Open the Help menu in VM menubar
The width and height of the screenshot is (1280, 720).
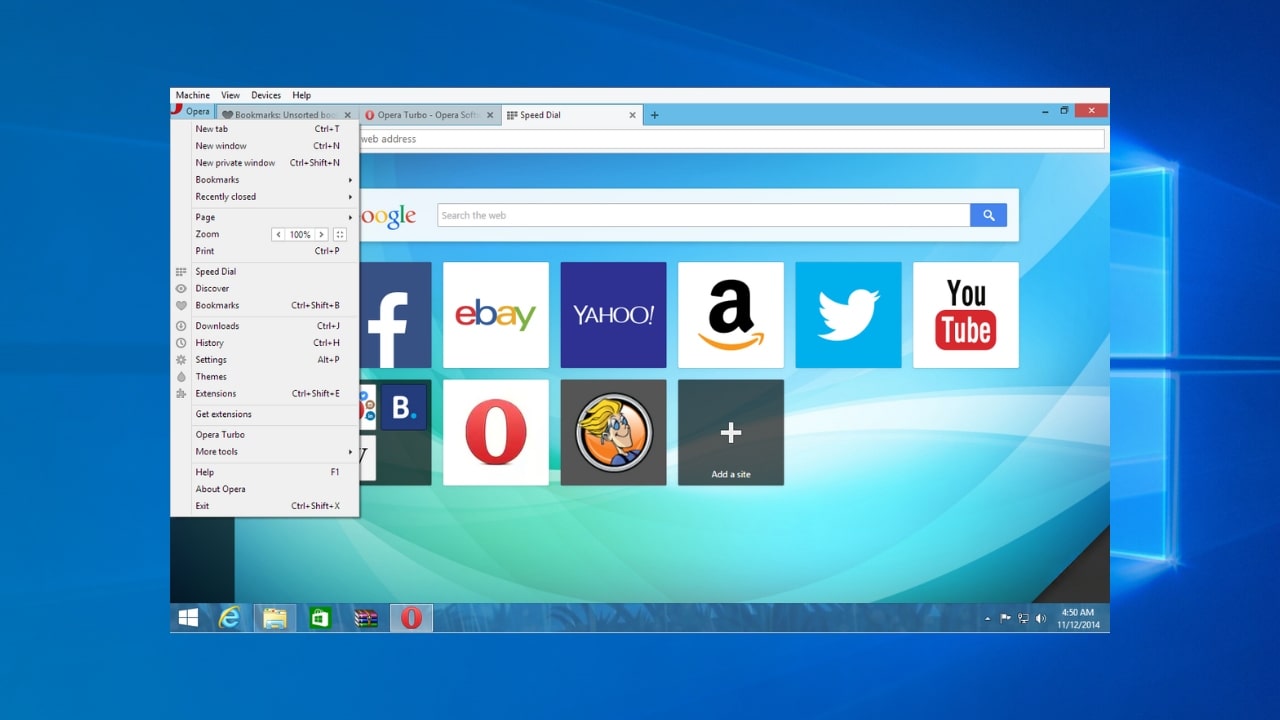[301, 95]
